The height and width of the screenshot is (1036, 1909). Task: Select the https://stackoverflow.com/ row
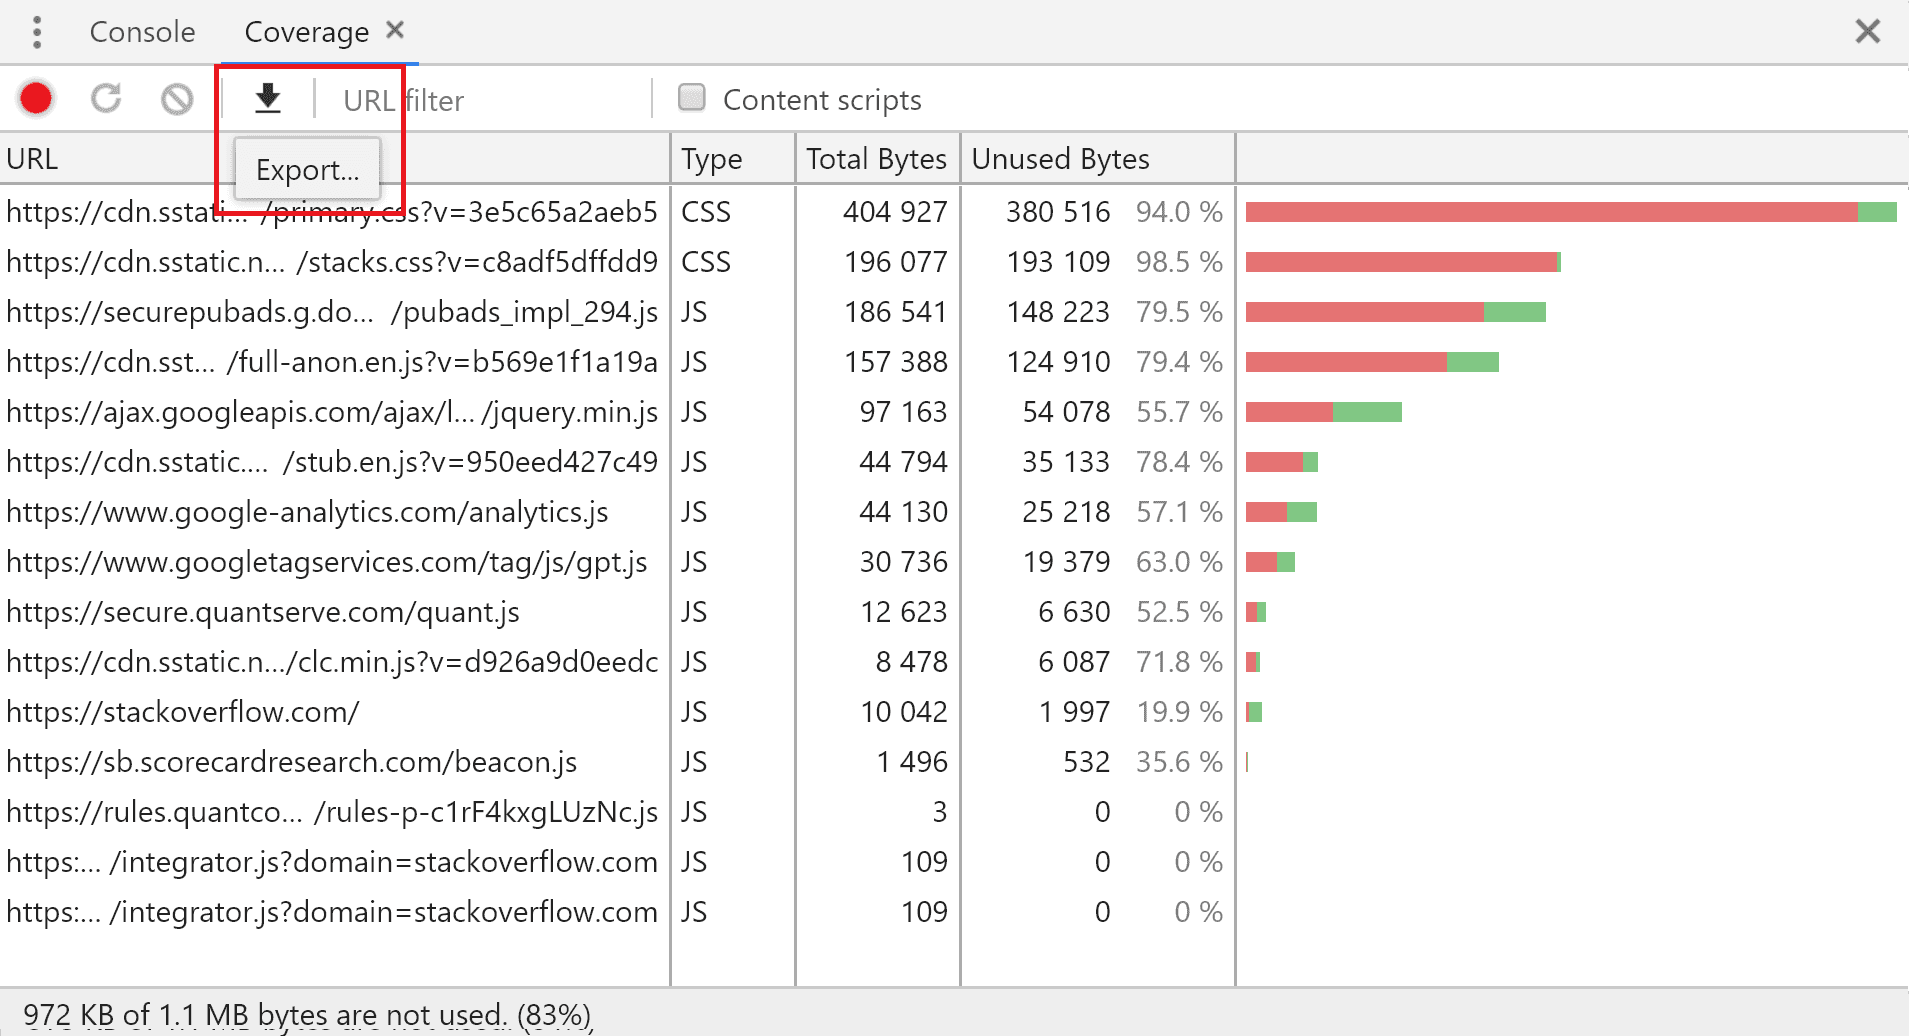183,712
